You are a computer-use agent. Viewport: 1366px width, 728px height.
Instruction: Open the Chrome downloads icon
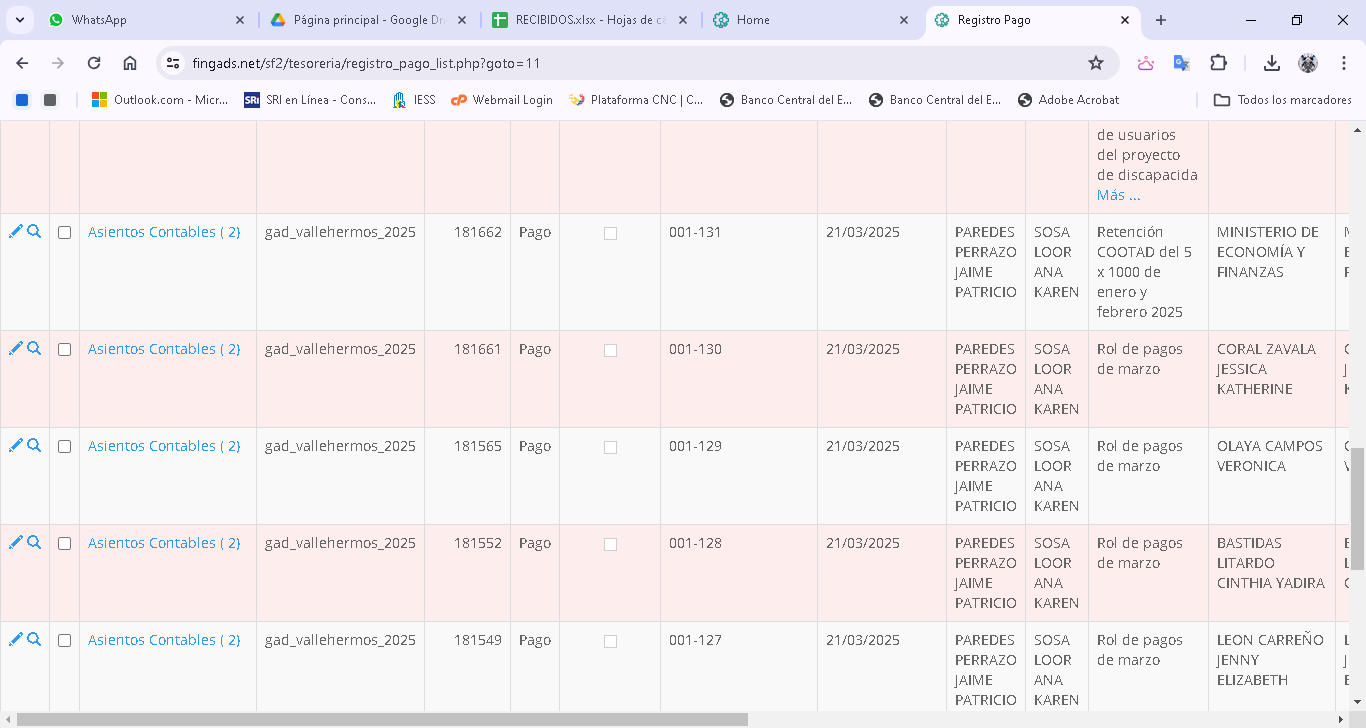click(1272, 63)
